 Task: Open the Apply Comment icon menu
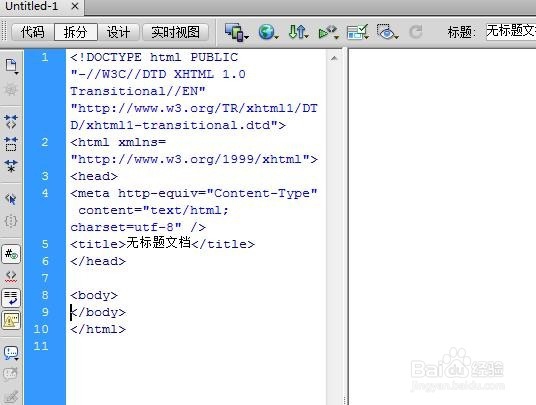coord(11,352)
